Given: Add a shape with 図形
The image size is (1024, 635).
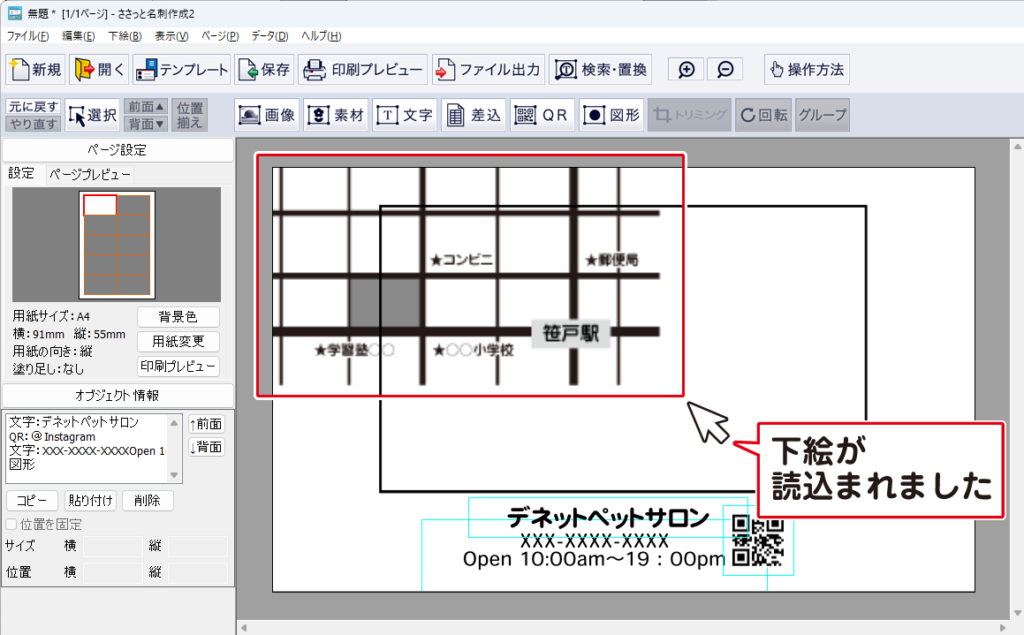Looking at the screenshot, I should point(611,115).
